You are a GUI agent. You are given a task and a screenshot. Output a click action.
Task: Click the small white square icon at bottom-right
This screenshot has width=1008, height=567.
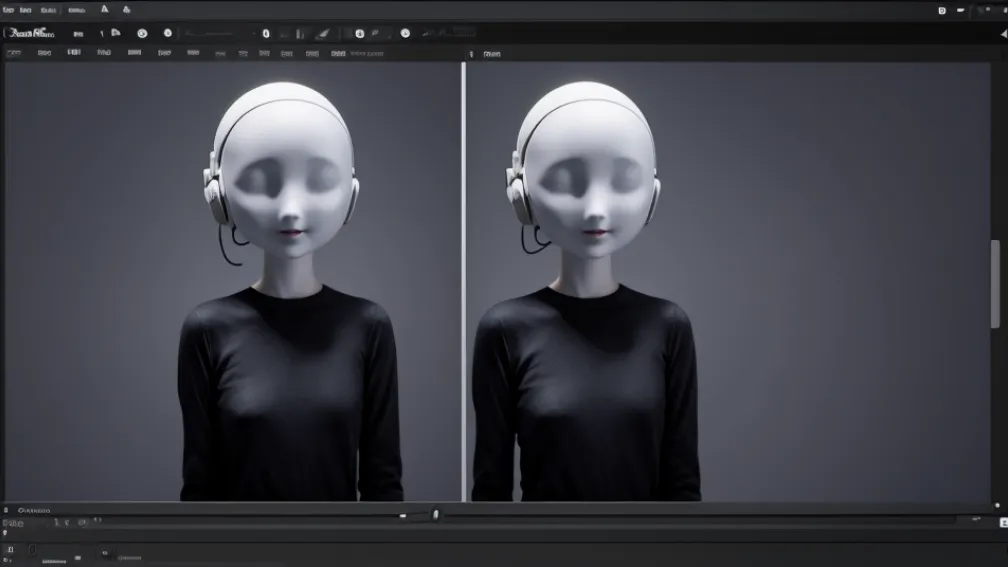click(x=1004, y=523)
